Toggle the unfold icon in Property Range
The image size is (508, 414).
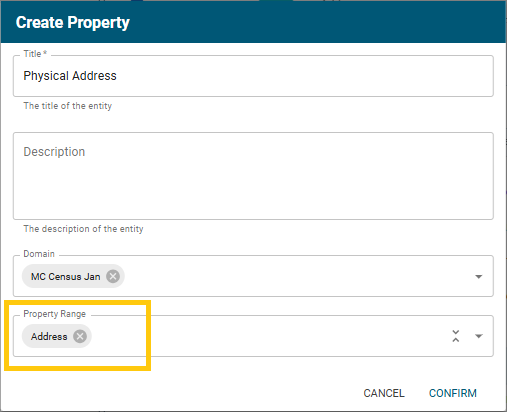456,336
